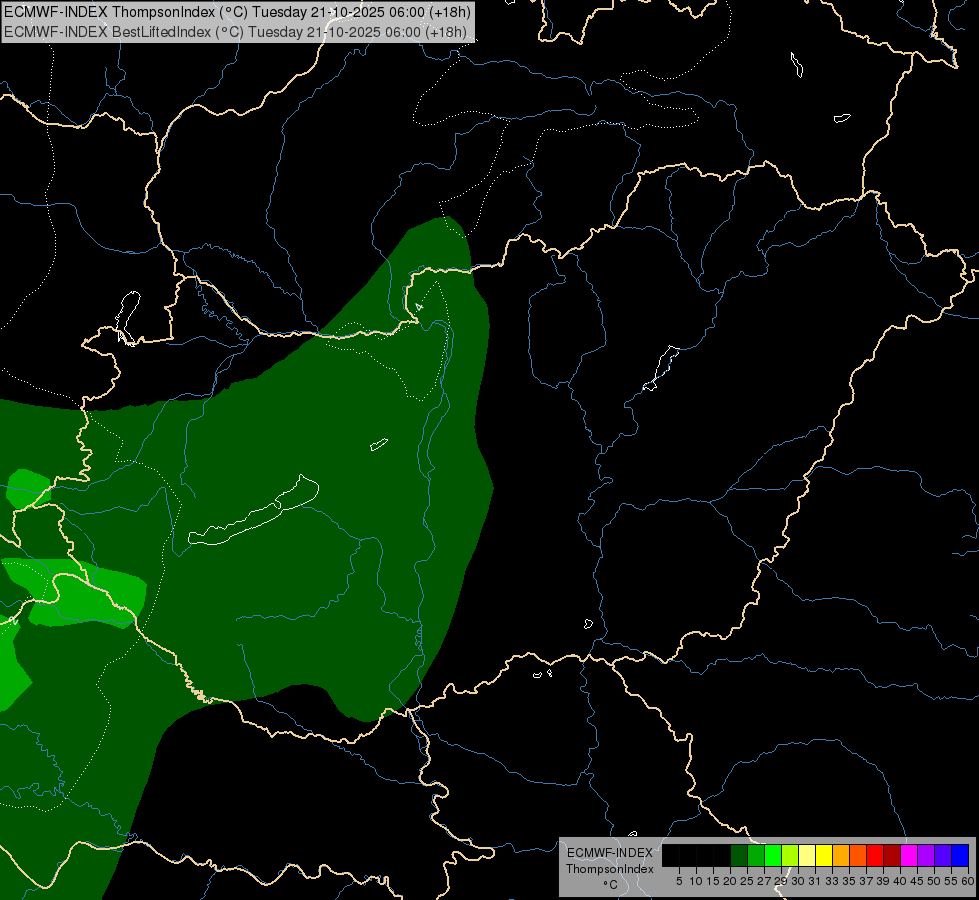Select the pure yellow 31-33 legend swatch
979x900 pixels.
(x=824, y=855)
